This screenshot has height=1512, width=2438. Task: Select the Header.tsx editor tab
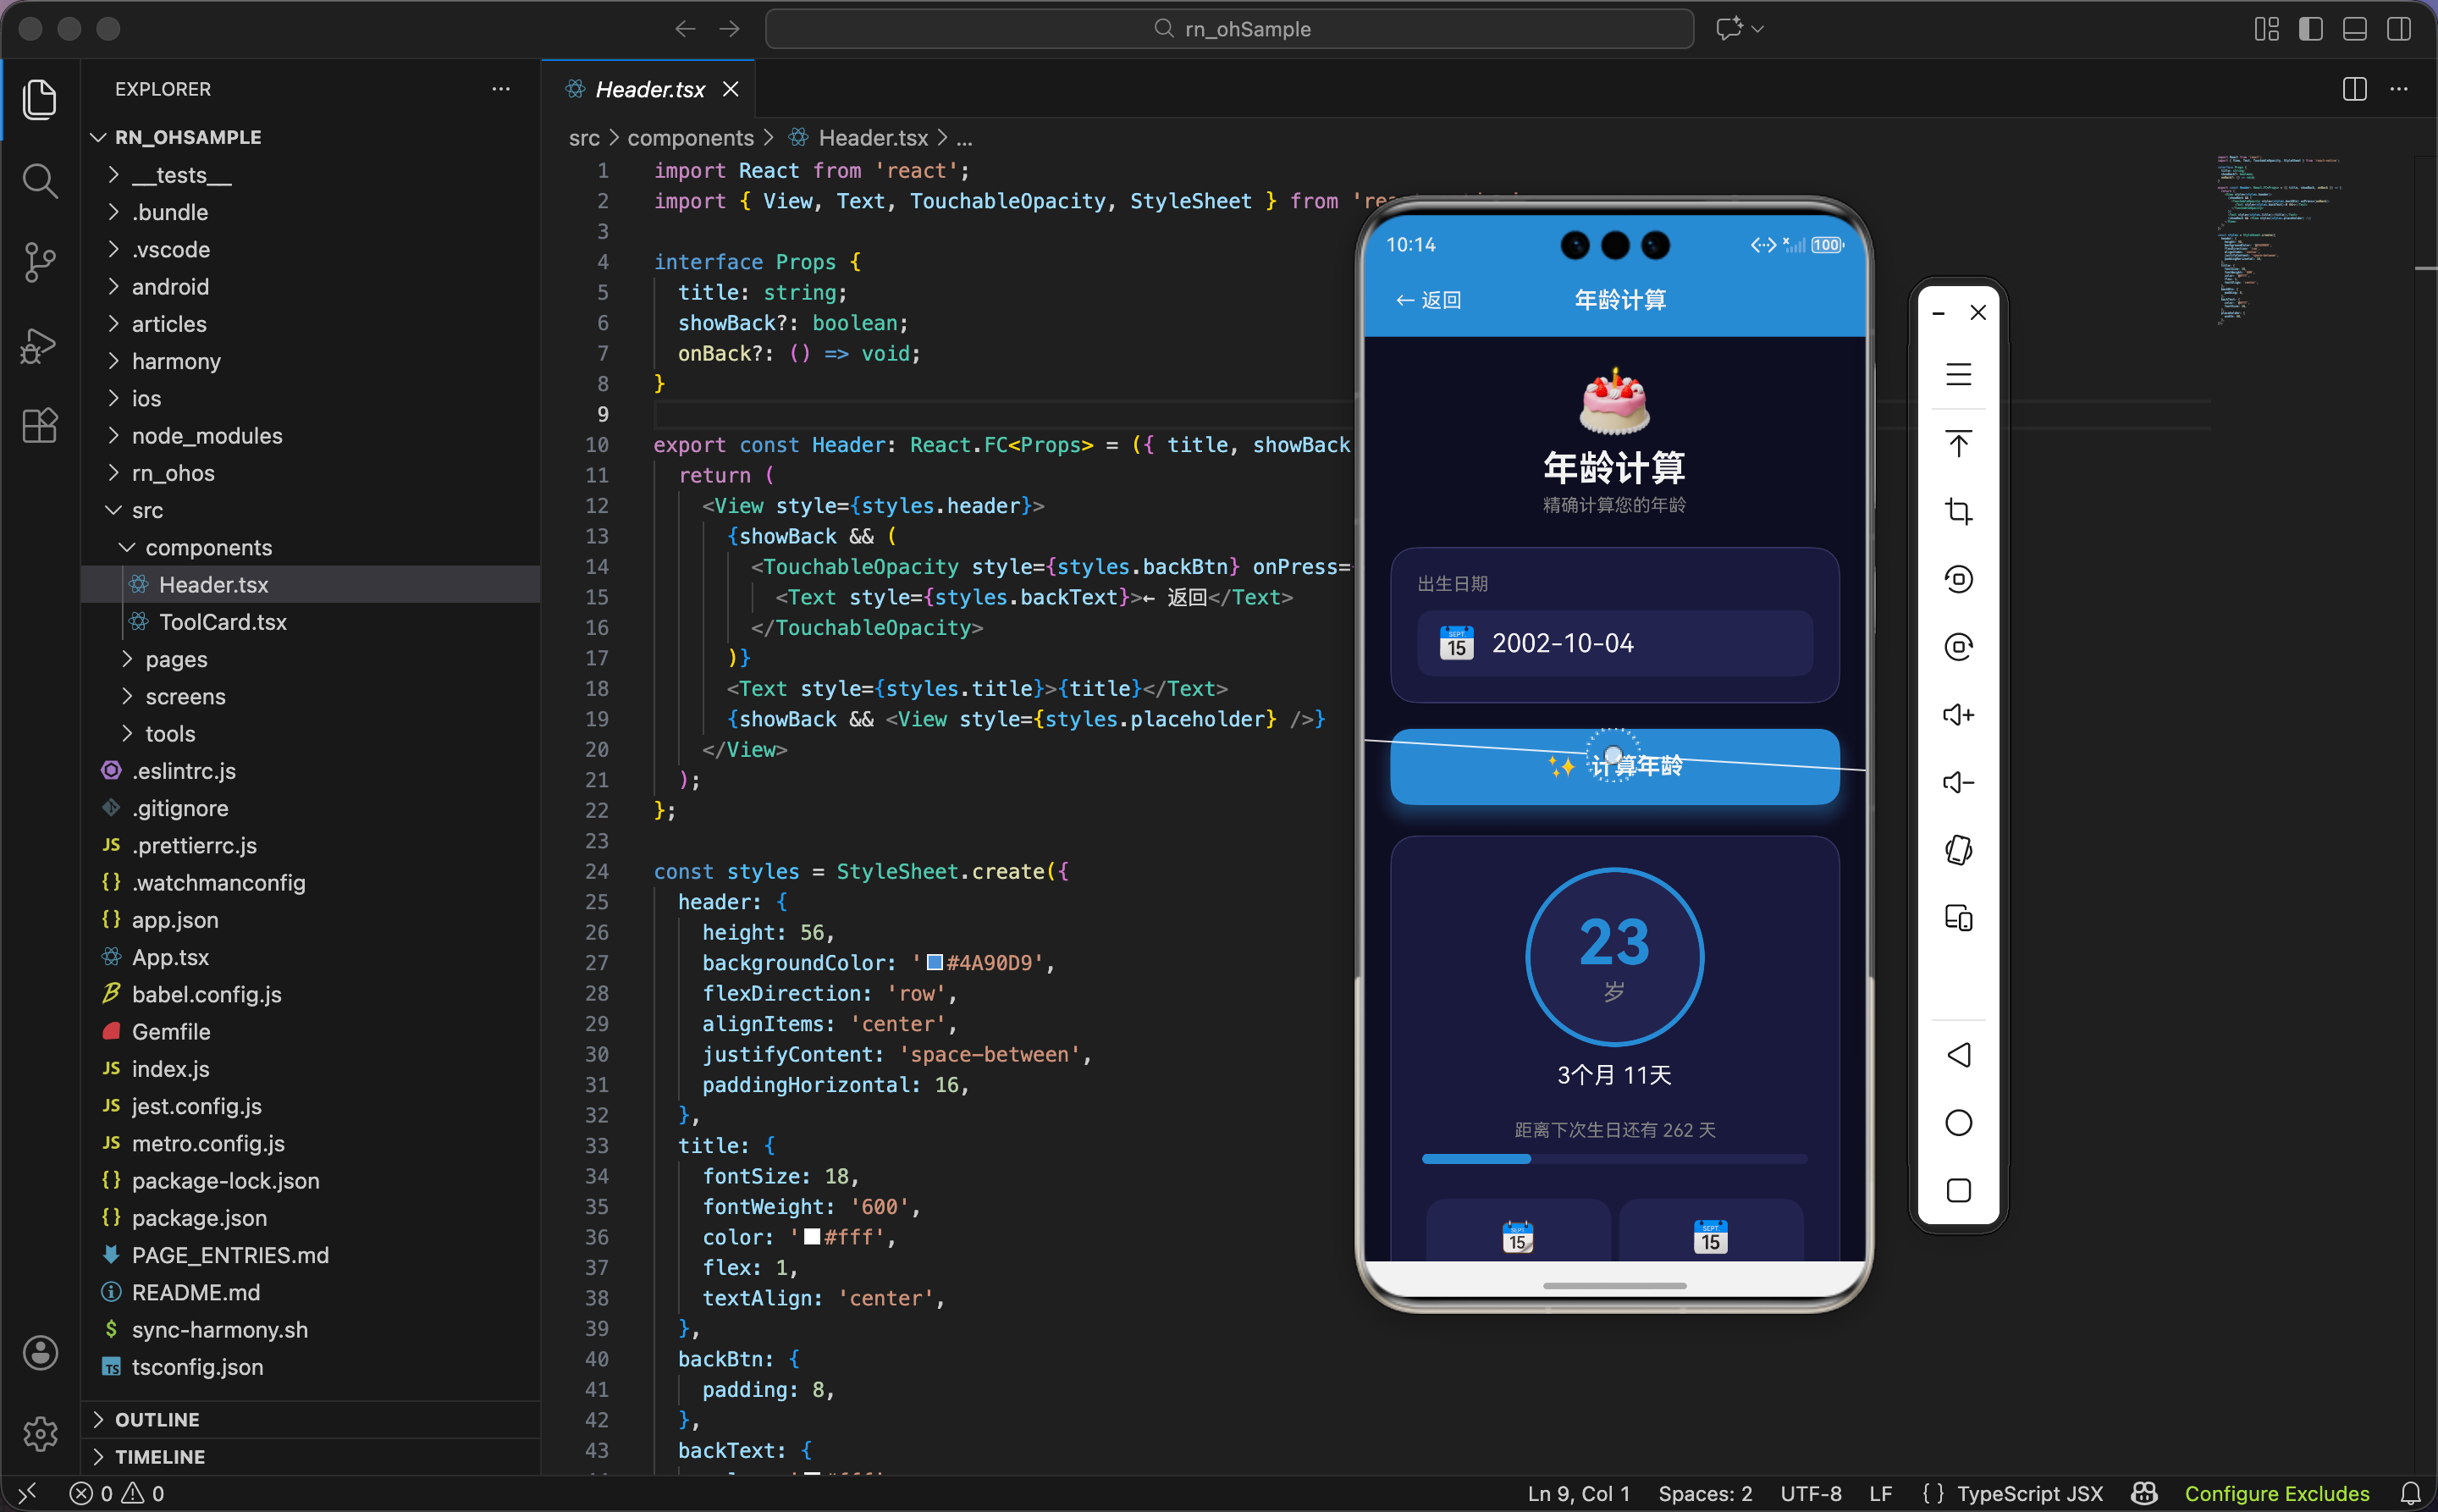[649, 89]
